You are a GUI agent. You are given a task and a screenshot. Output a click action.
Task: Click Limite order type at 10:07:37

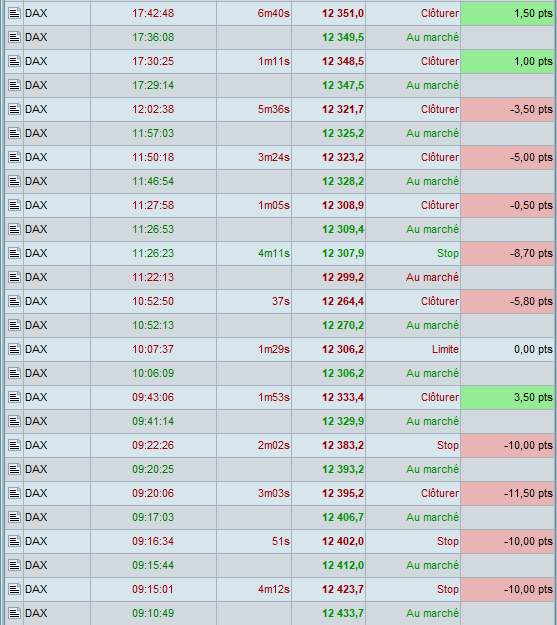click(445, 349)
